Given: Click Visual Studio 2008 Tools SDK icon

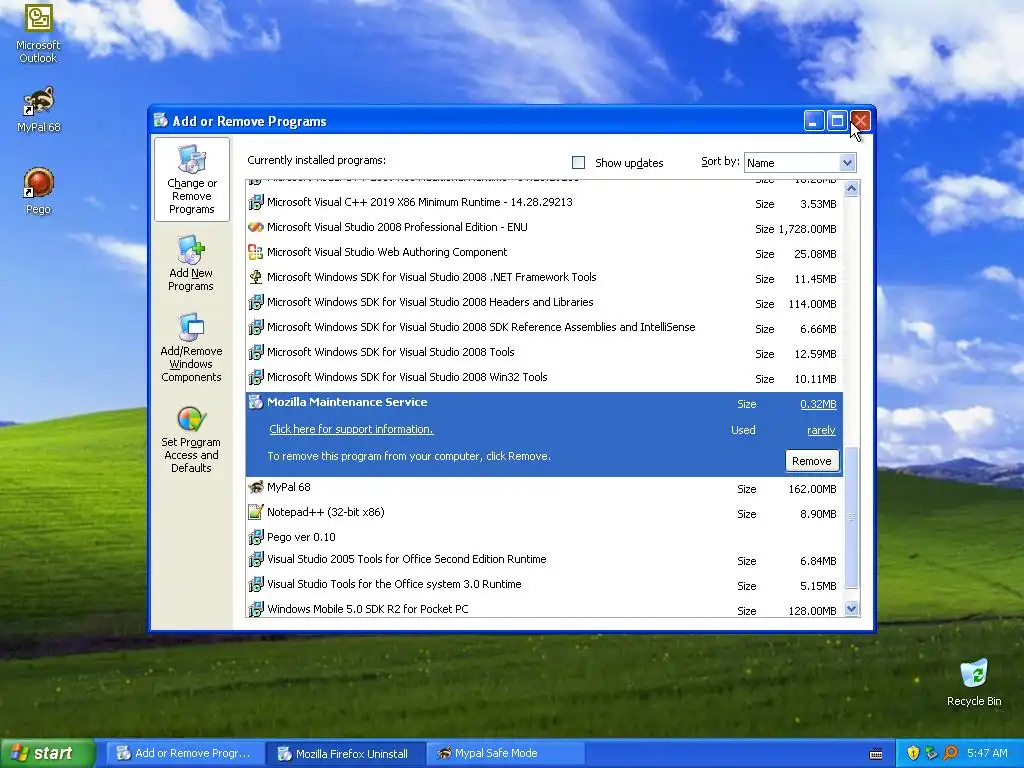Looking at the screenshot, I should pos(256,352).
